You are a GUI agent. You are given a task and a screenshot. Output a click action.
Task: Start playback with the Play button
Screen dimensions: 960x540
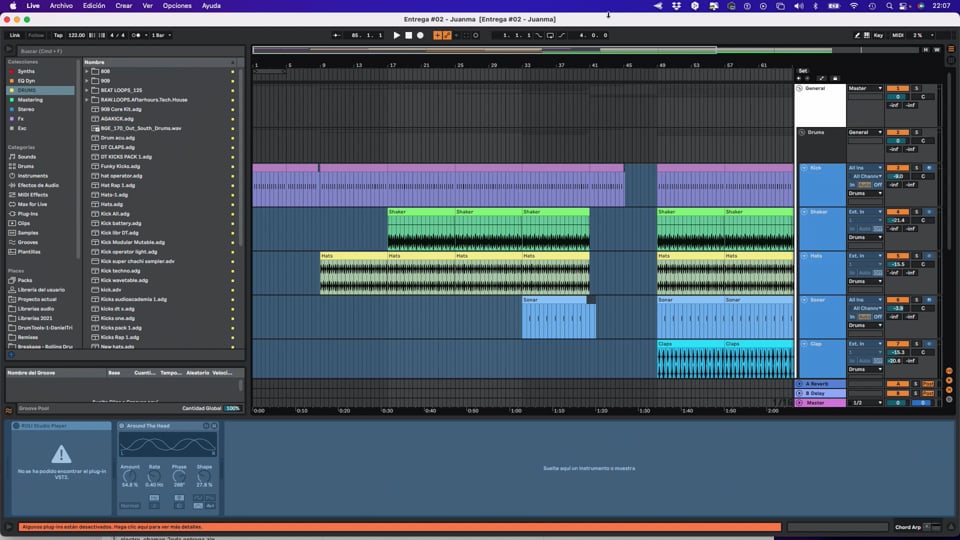tap(396, 36)
